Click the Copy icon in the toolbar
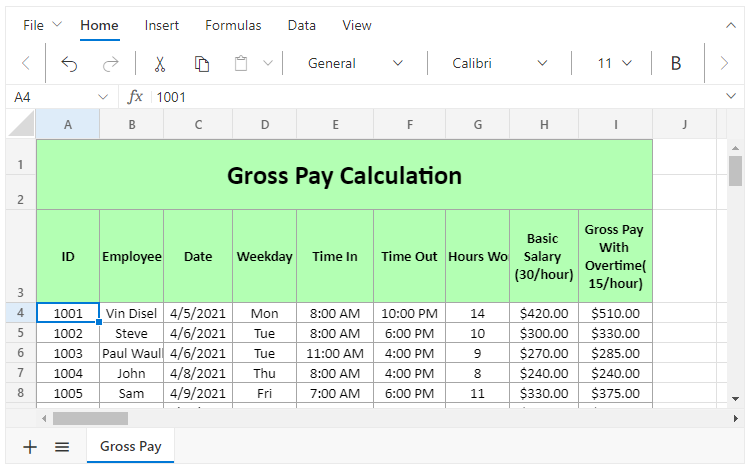Image resolution: width=754 pixels, height=475 pixels. click(x=201, y=63)
